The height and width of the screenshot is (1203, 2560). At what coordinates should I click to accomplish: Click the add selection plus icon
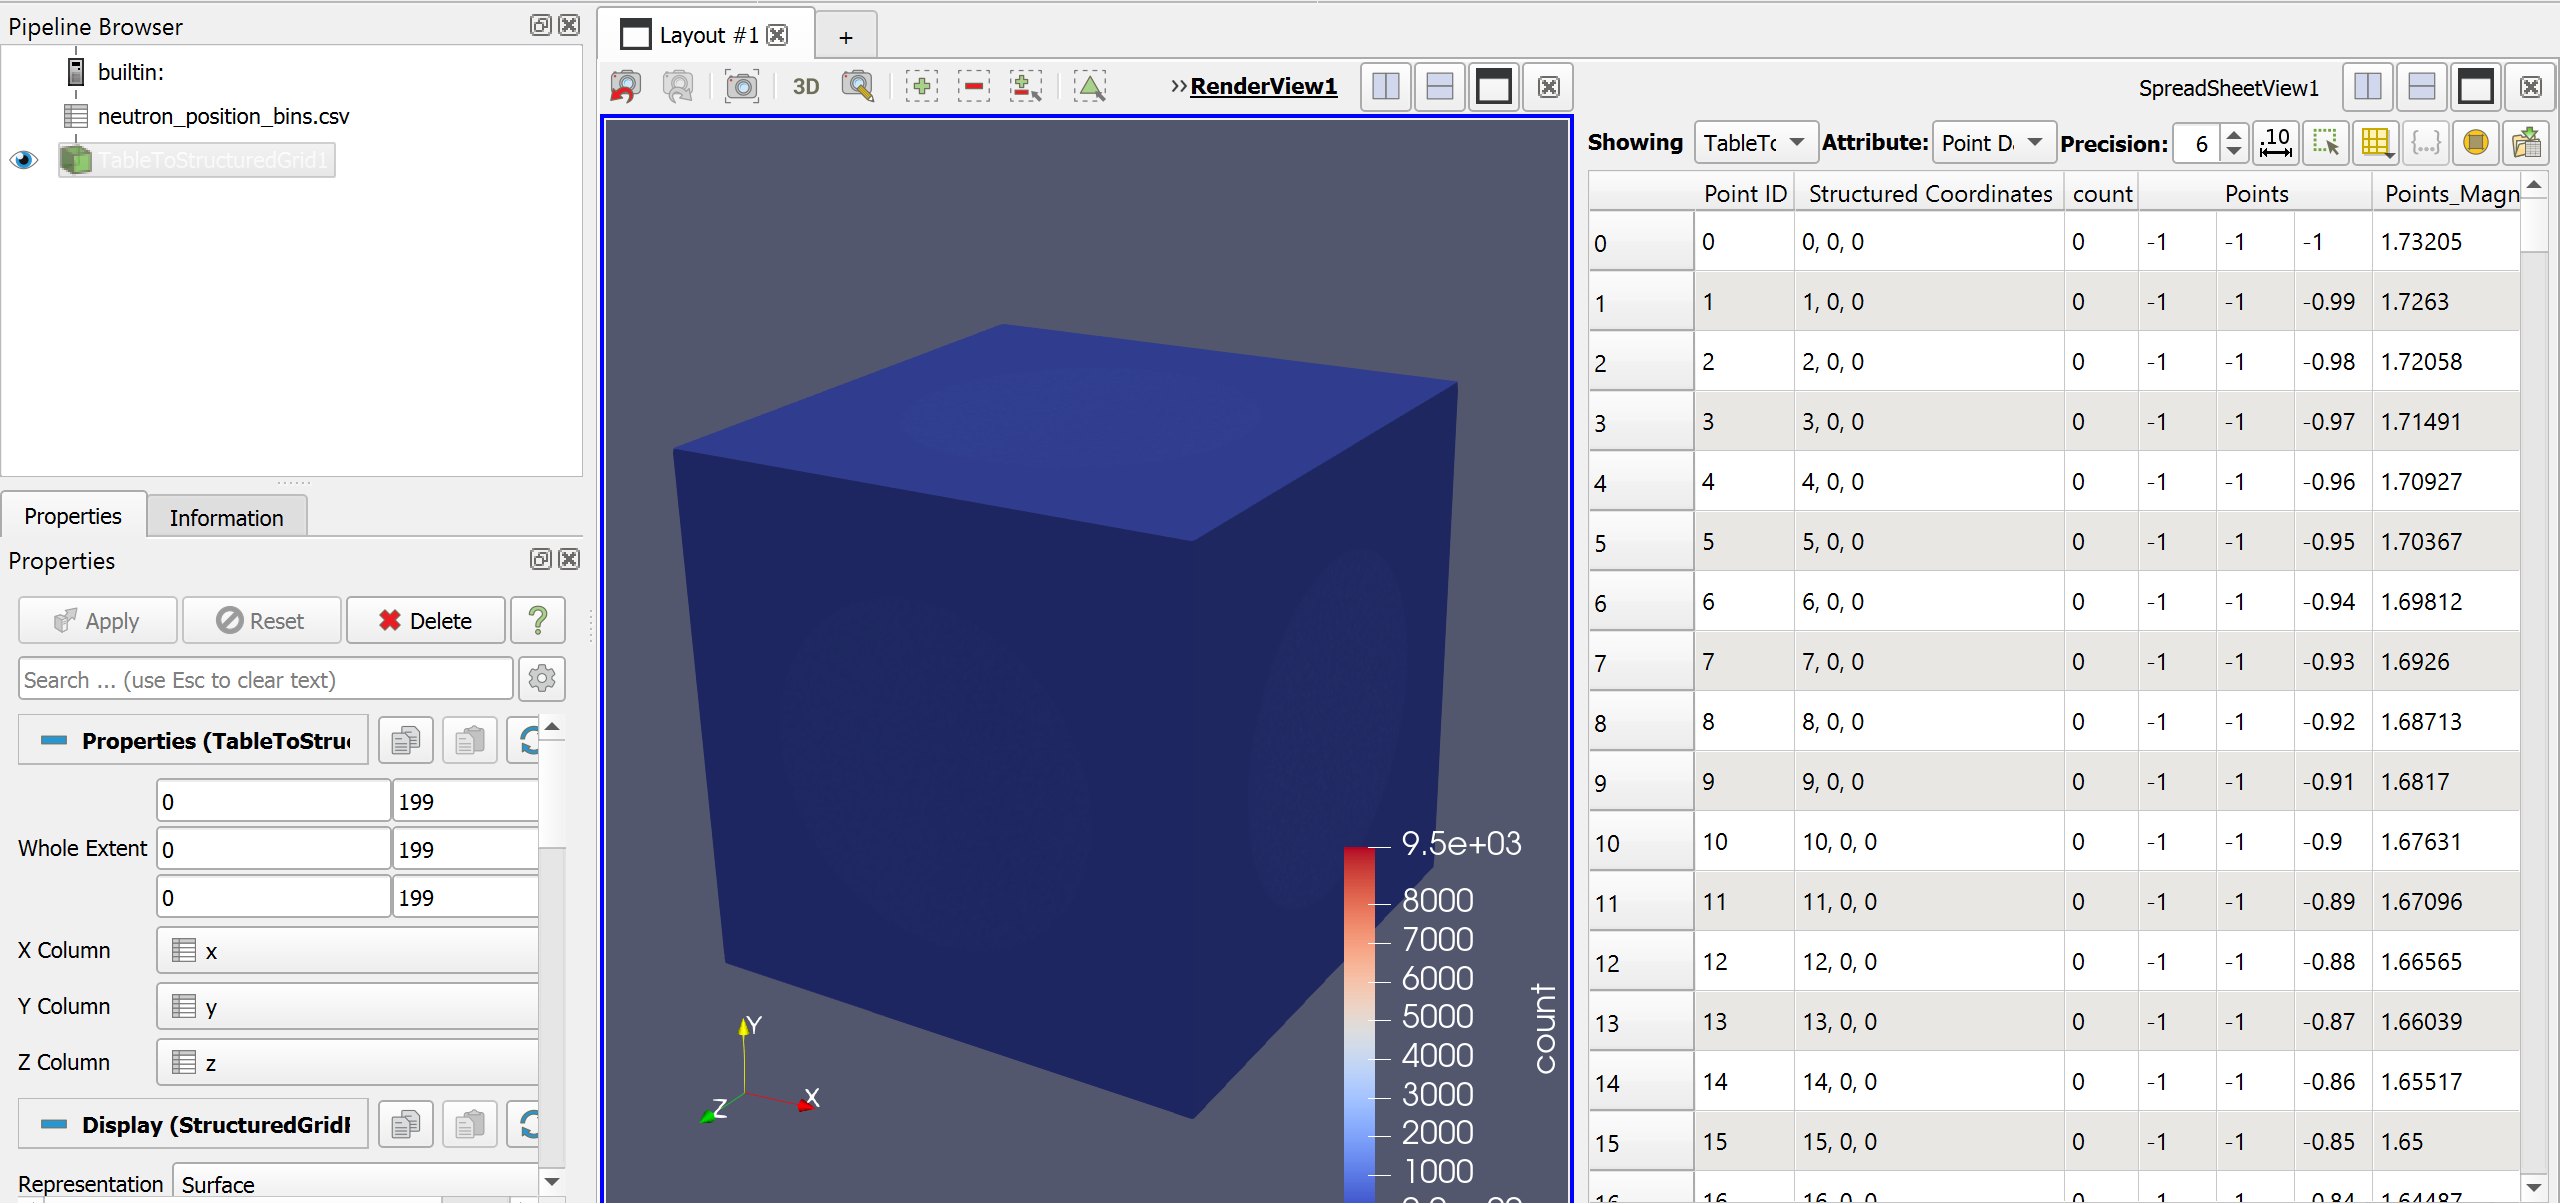921,87
